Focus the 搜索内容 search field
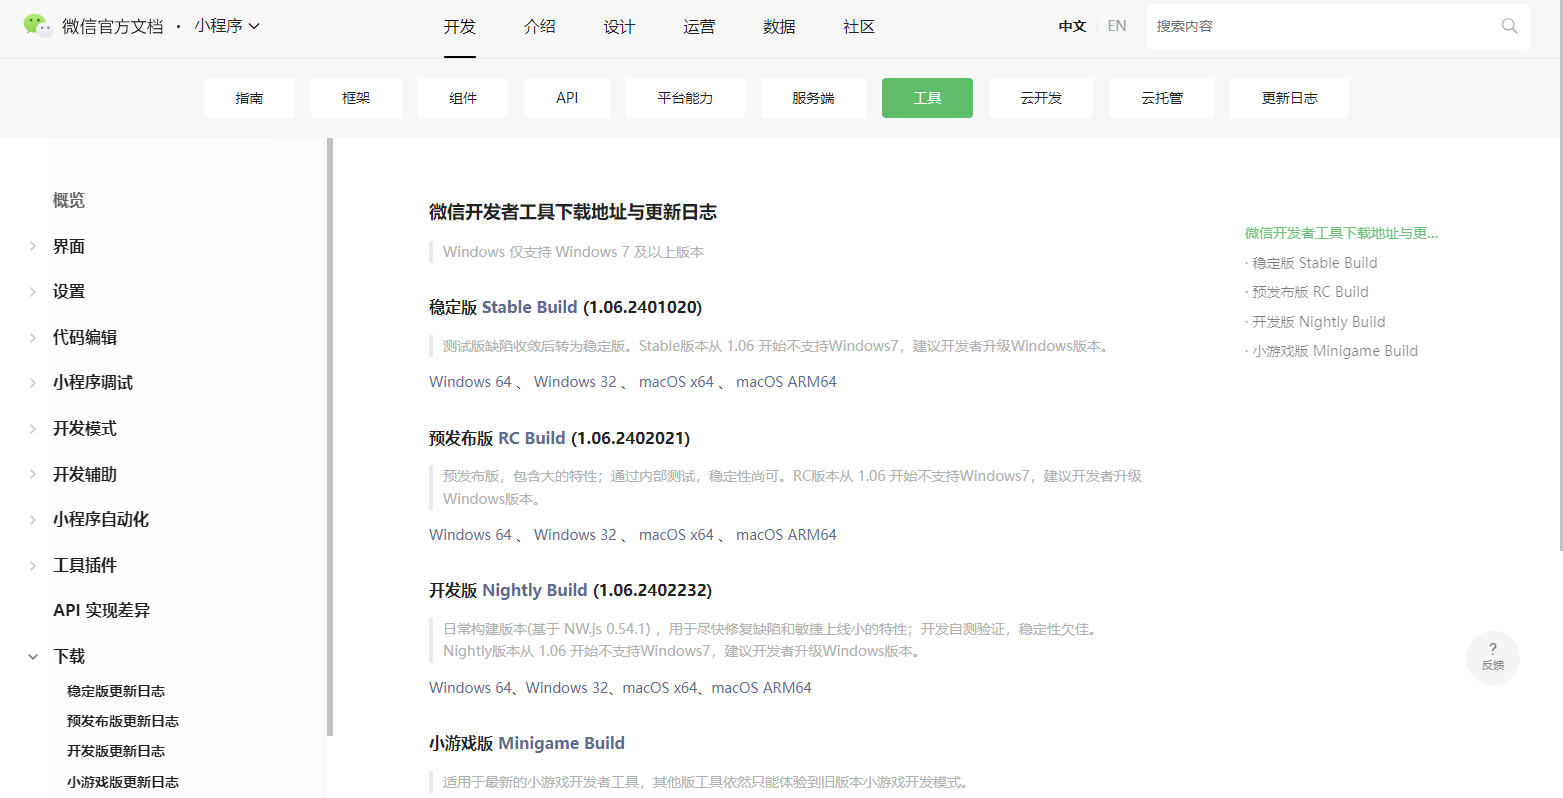Viewport: 1563px width, 798px height. click(1338, 26)
